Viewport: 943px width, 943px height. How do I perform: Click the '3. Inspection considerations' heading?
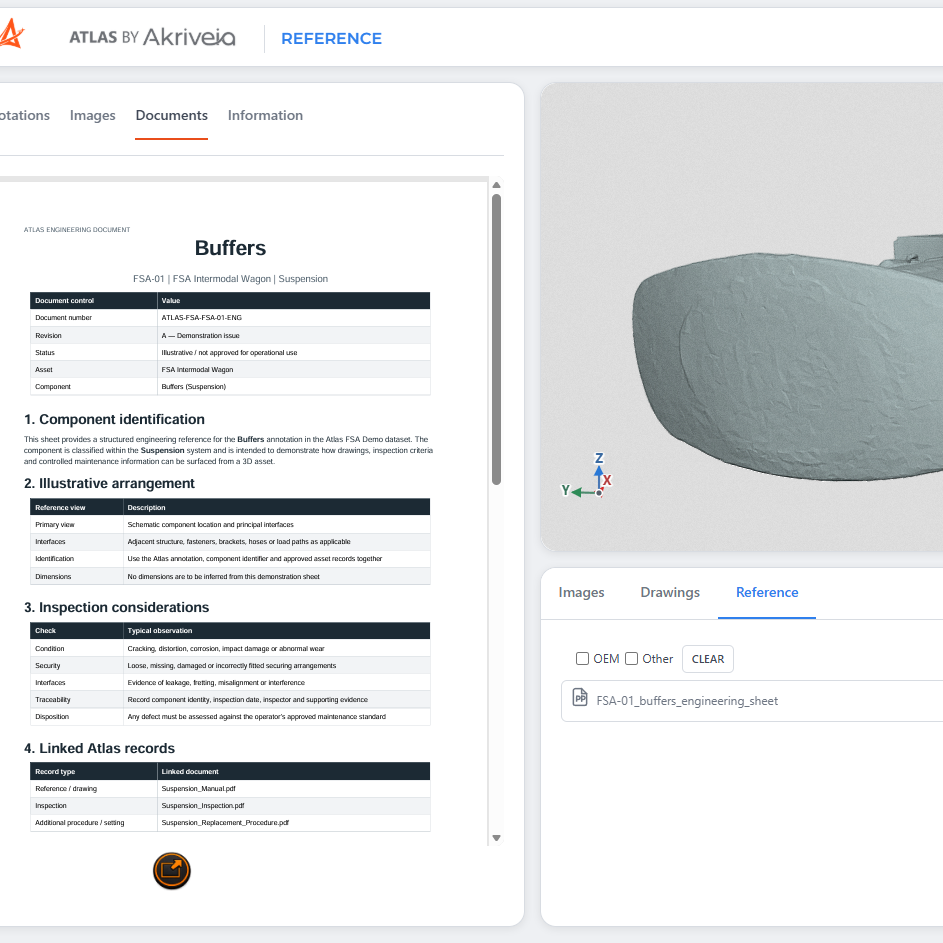(117, 607)
